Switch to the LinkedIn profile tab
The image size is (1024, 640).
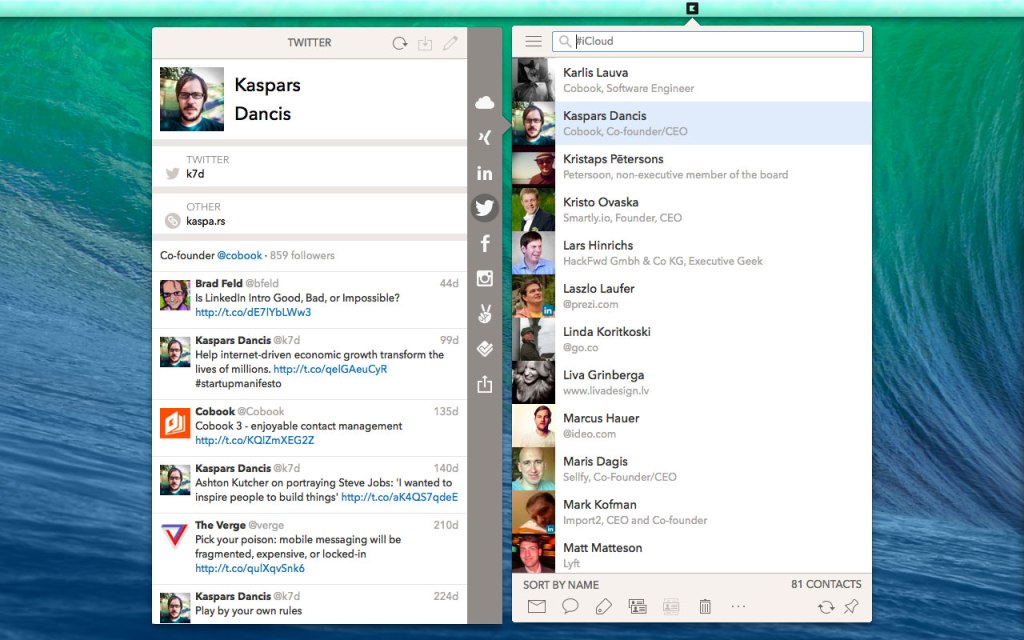click(485, 173)
